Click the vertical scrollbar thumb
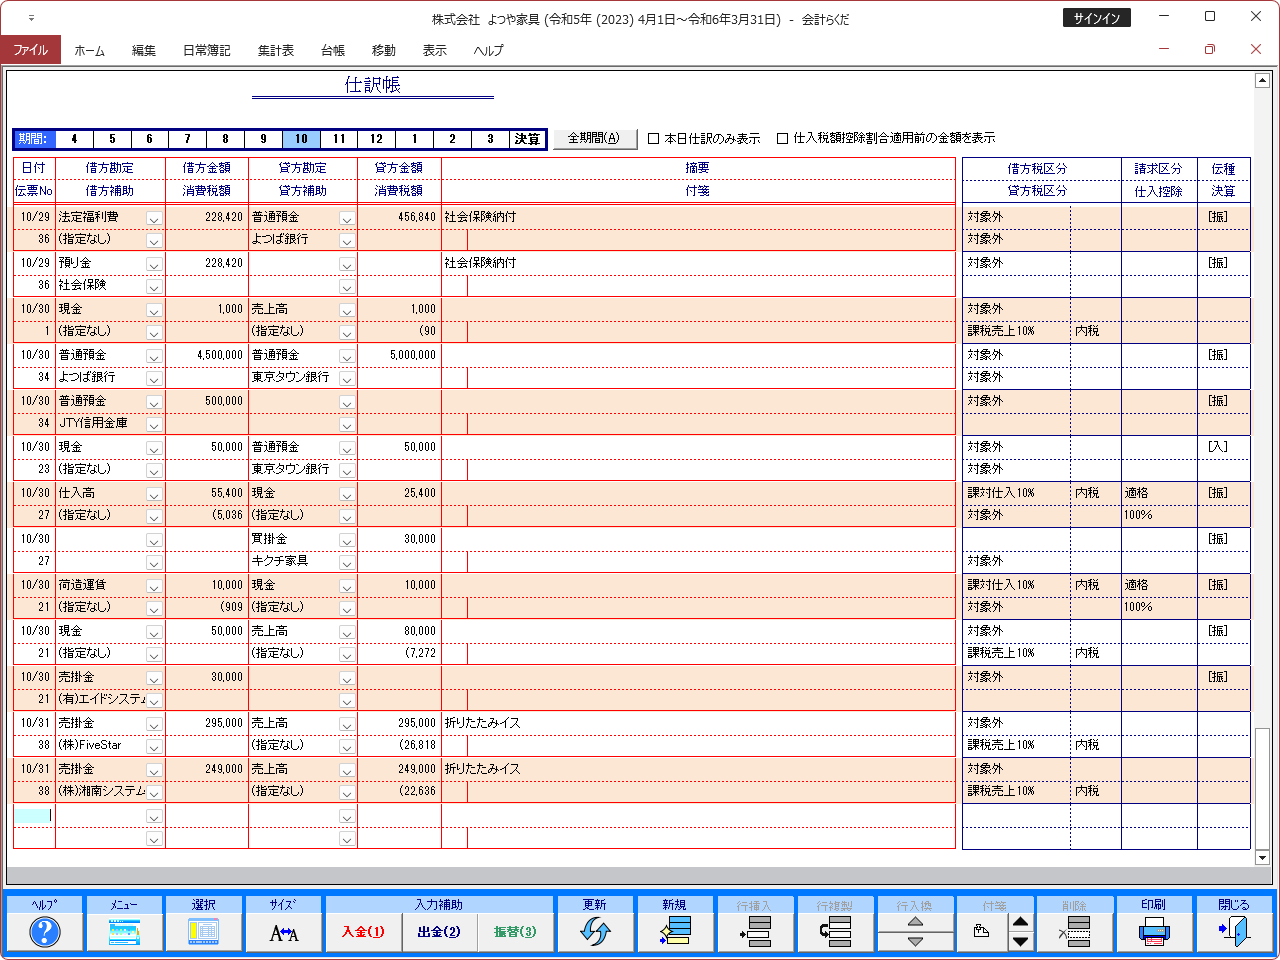Viewport: 1280px width, 960px height. click(1262, 788)
